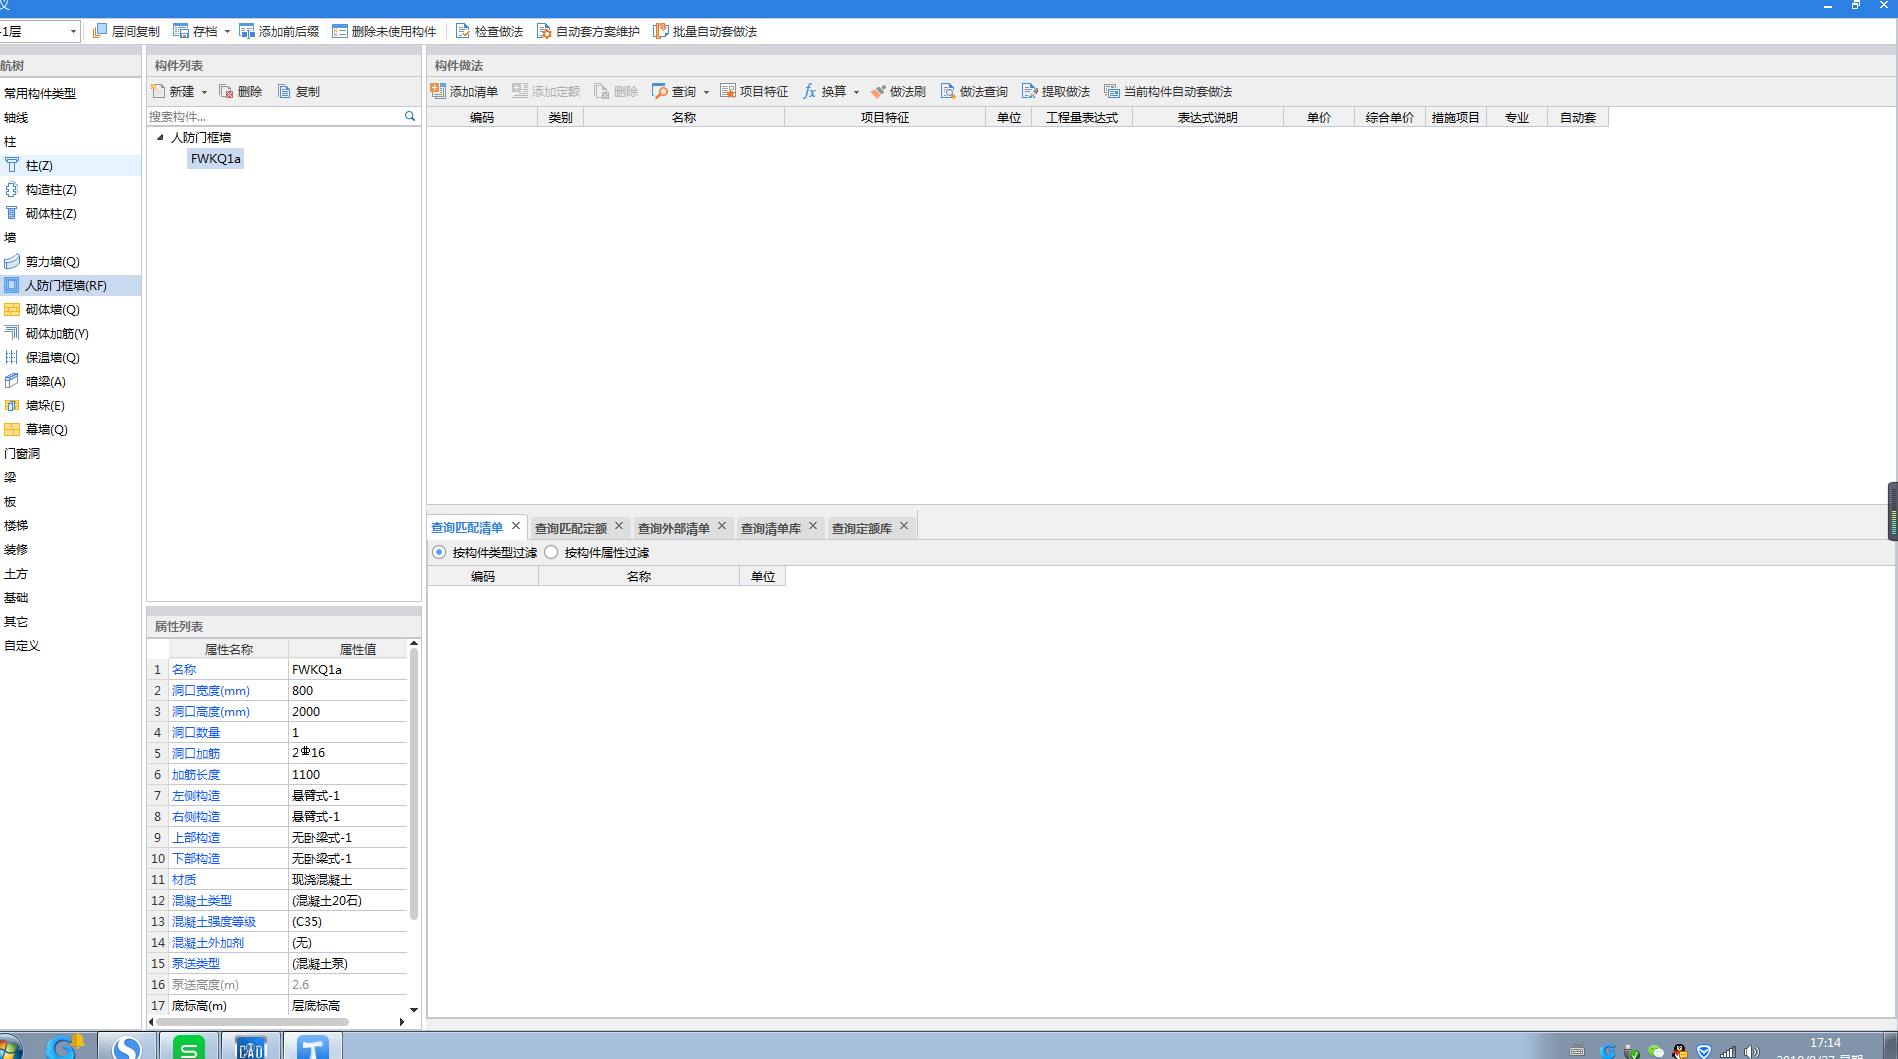Switch to 查询清单库 tab
The height and width of the screenshot is (1059, 1898).
click(771, 528)
